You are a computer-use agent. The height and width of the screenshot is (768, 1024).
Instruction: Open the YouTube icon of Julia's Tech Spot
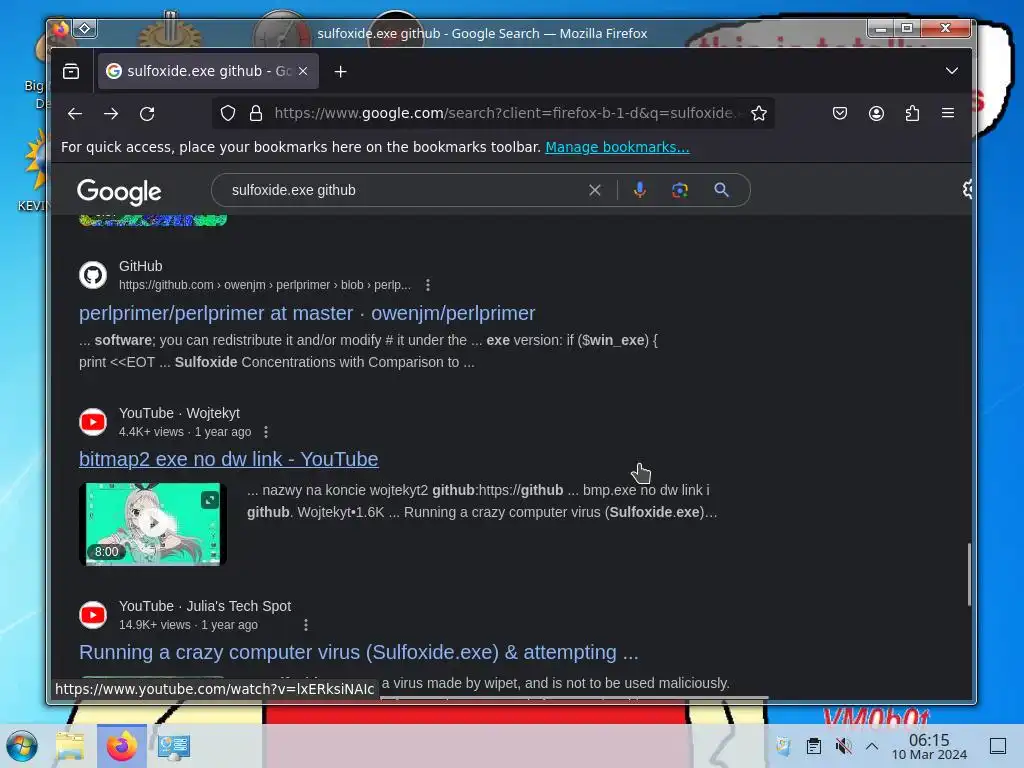(x=93, y=615)
